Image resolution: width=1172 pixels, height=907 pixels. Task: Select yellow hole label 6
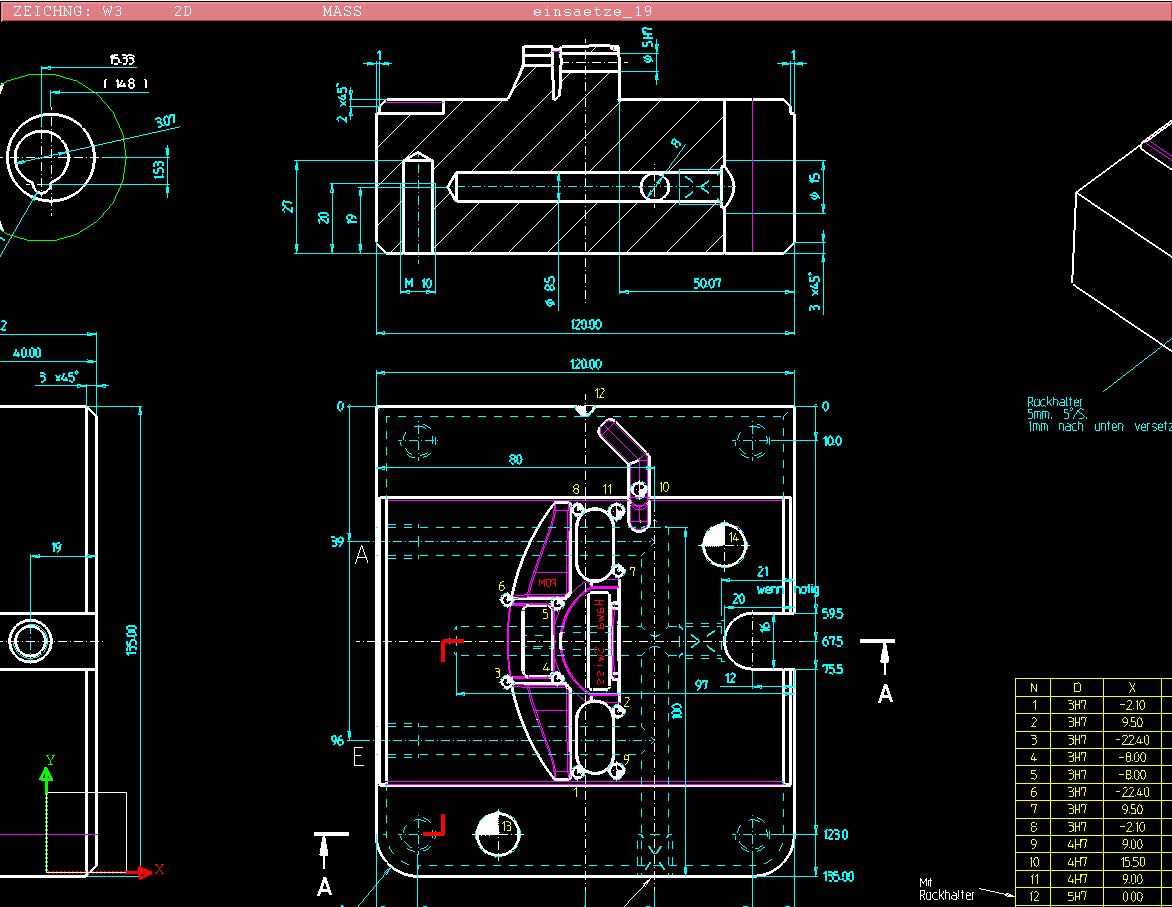click(502, 586)
